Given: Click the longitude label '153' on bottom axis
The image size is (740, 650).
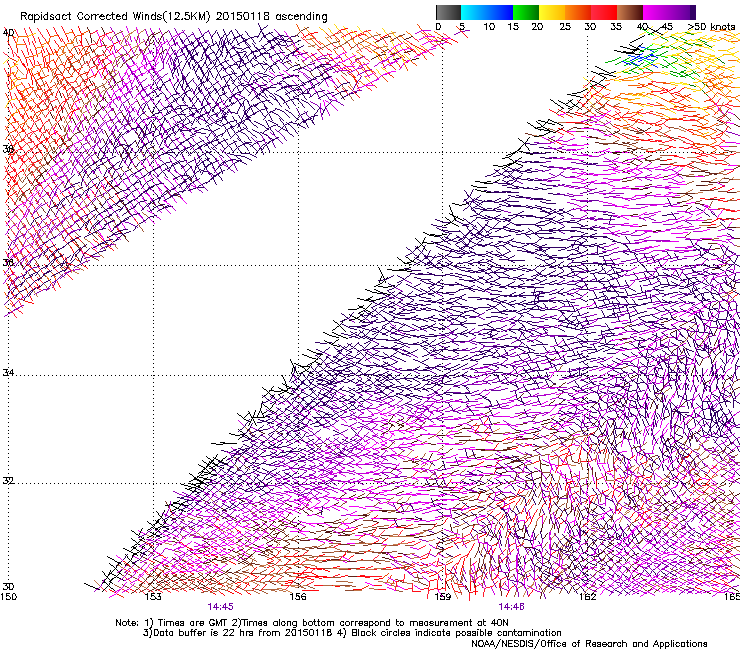Looking at the screenshot, I should 153,597.
